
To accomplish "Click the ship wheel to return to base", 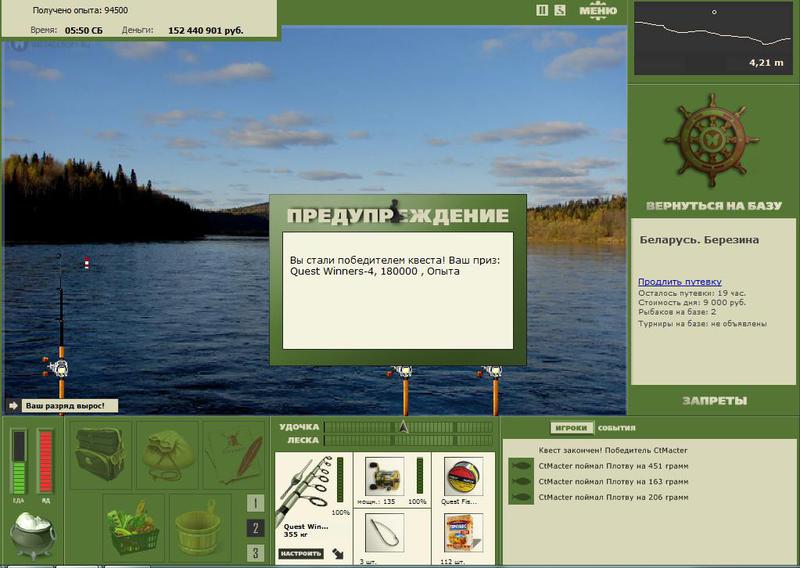I will pyautogui.click(x=711, y=140).
